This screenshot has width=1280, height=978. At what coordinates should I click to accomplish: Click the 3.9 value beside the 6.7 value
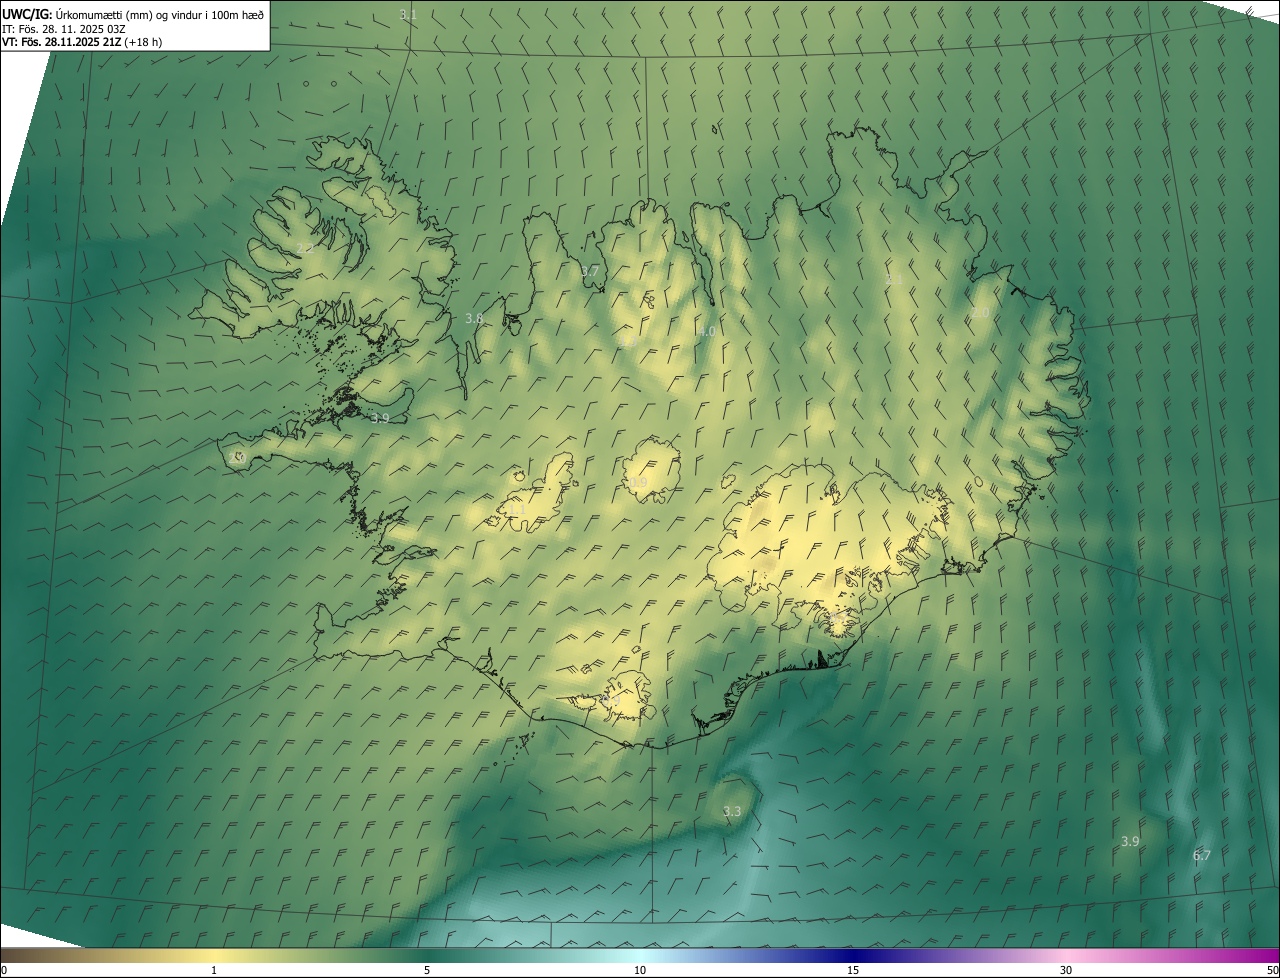point(1130,841)
